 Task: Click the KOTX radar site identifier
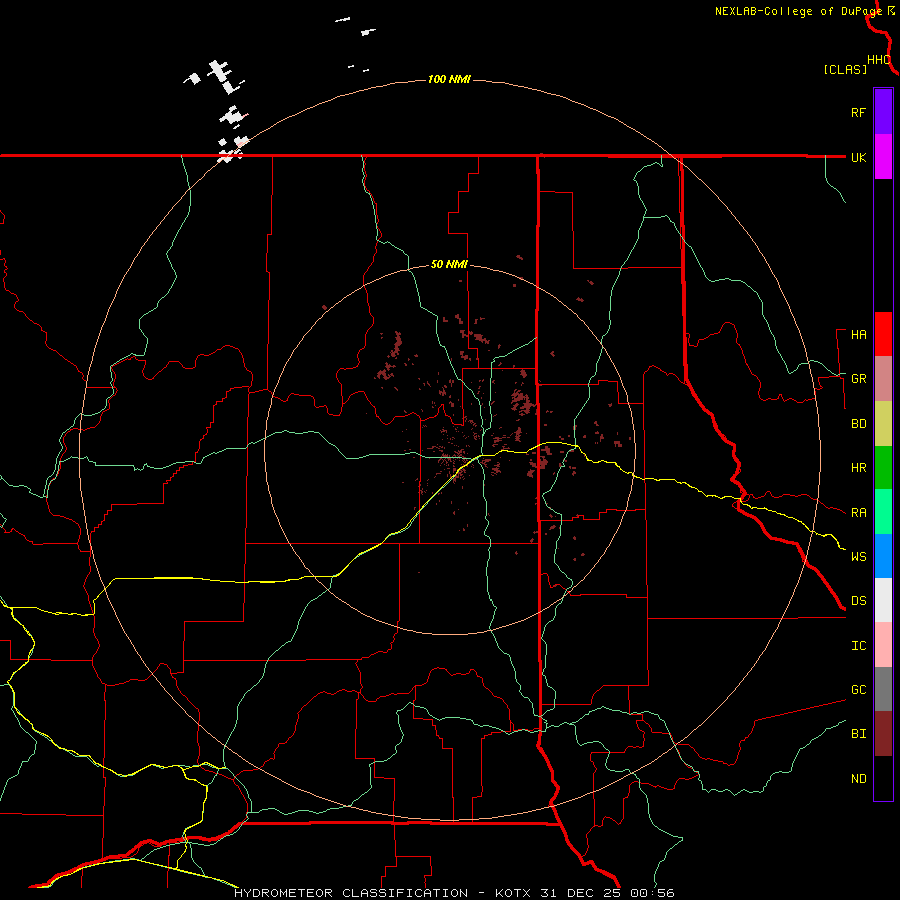point(512,893)
